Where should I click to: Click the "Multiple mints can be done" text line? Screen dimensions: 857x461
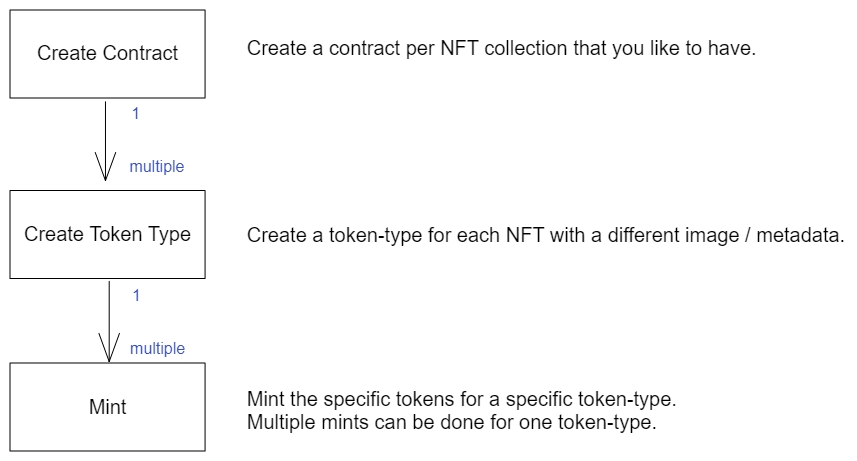[x=451, y=421]
